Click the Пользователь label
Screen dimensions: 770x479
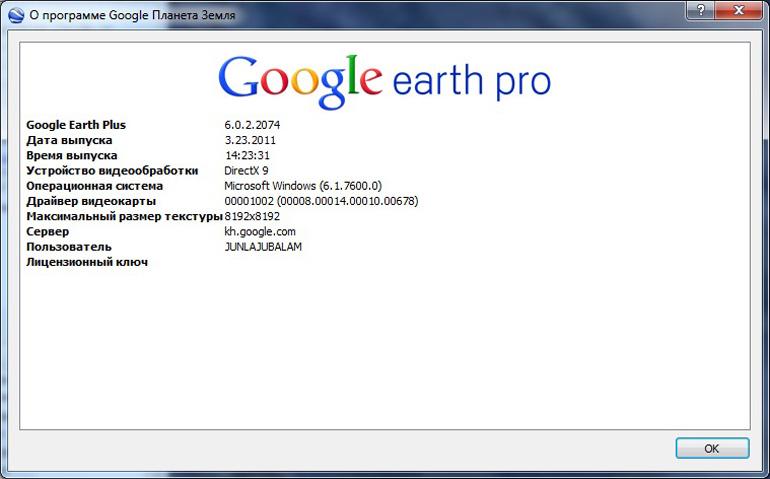point(69,247)
